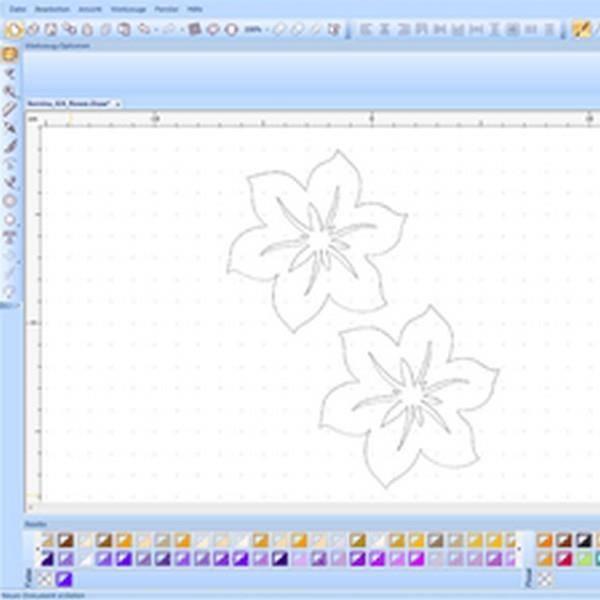The image size is (600, 600).
Task: Open the Bearbeiten menu
Action: [52, 9]
